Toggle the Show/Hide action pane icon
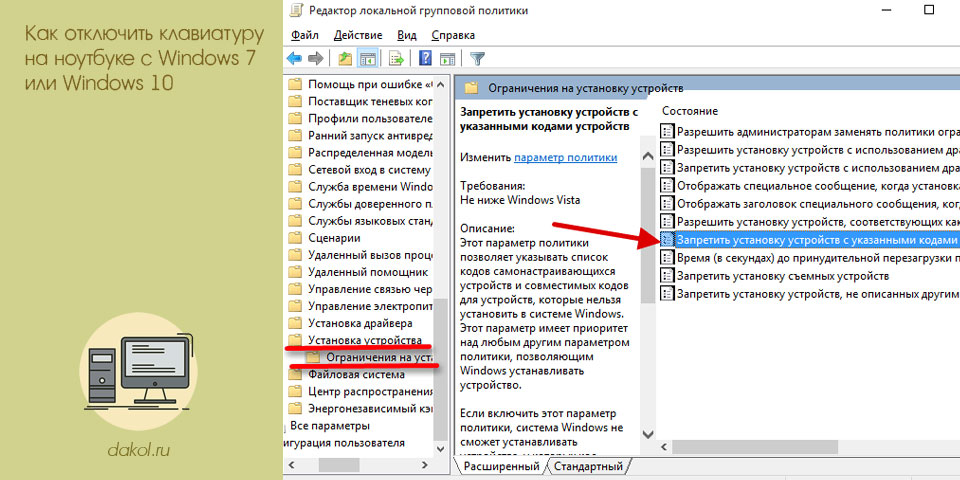 click(448, 59)
